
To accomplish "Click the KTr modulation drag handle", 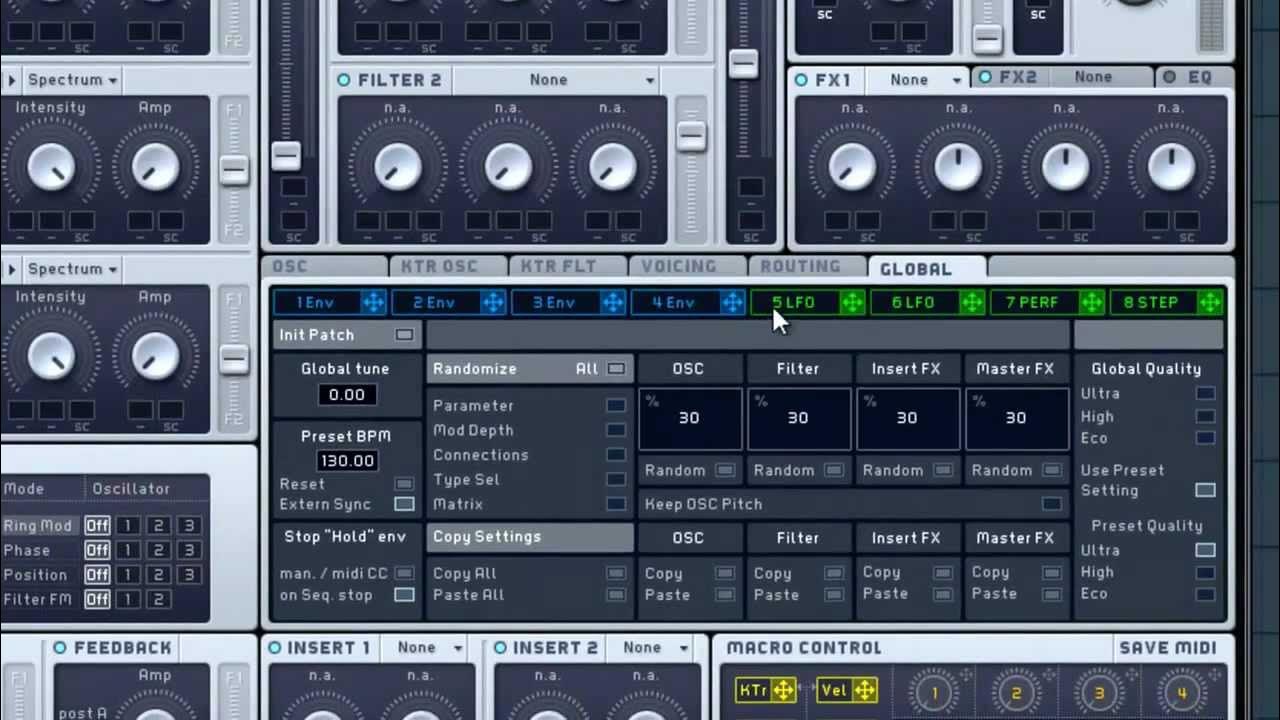I will click(784, 689).
